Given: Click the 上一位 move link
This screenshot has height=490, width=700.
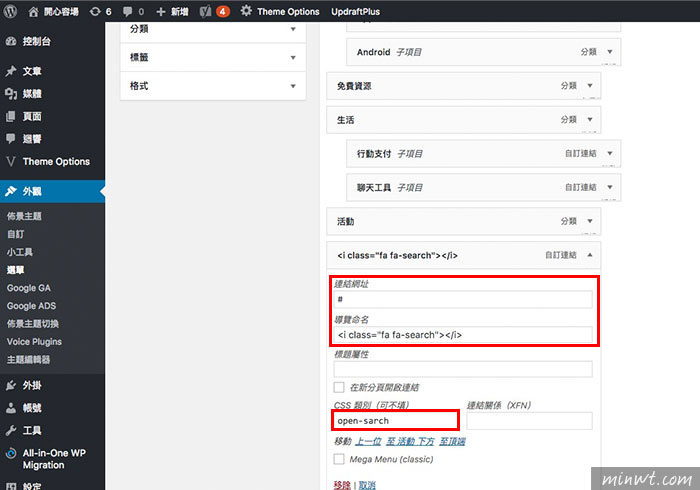Looking at the screenshot, I should click(368, 441).
